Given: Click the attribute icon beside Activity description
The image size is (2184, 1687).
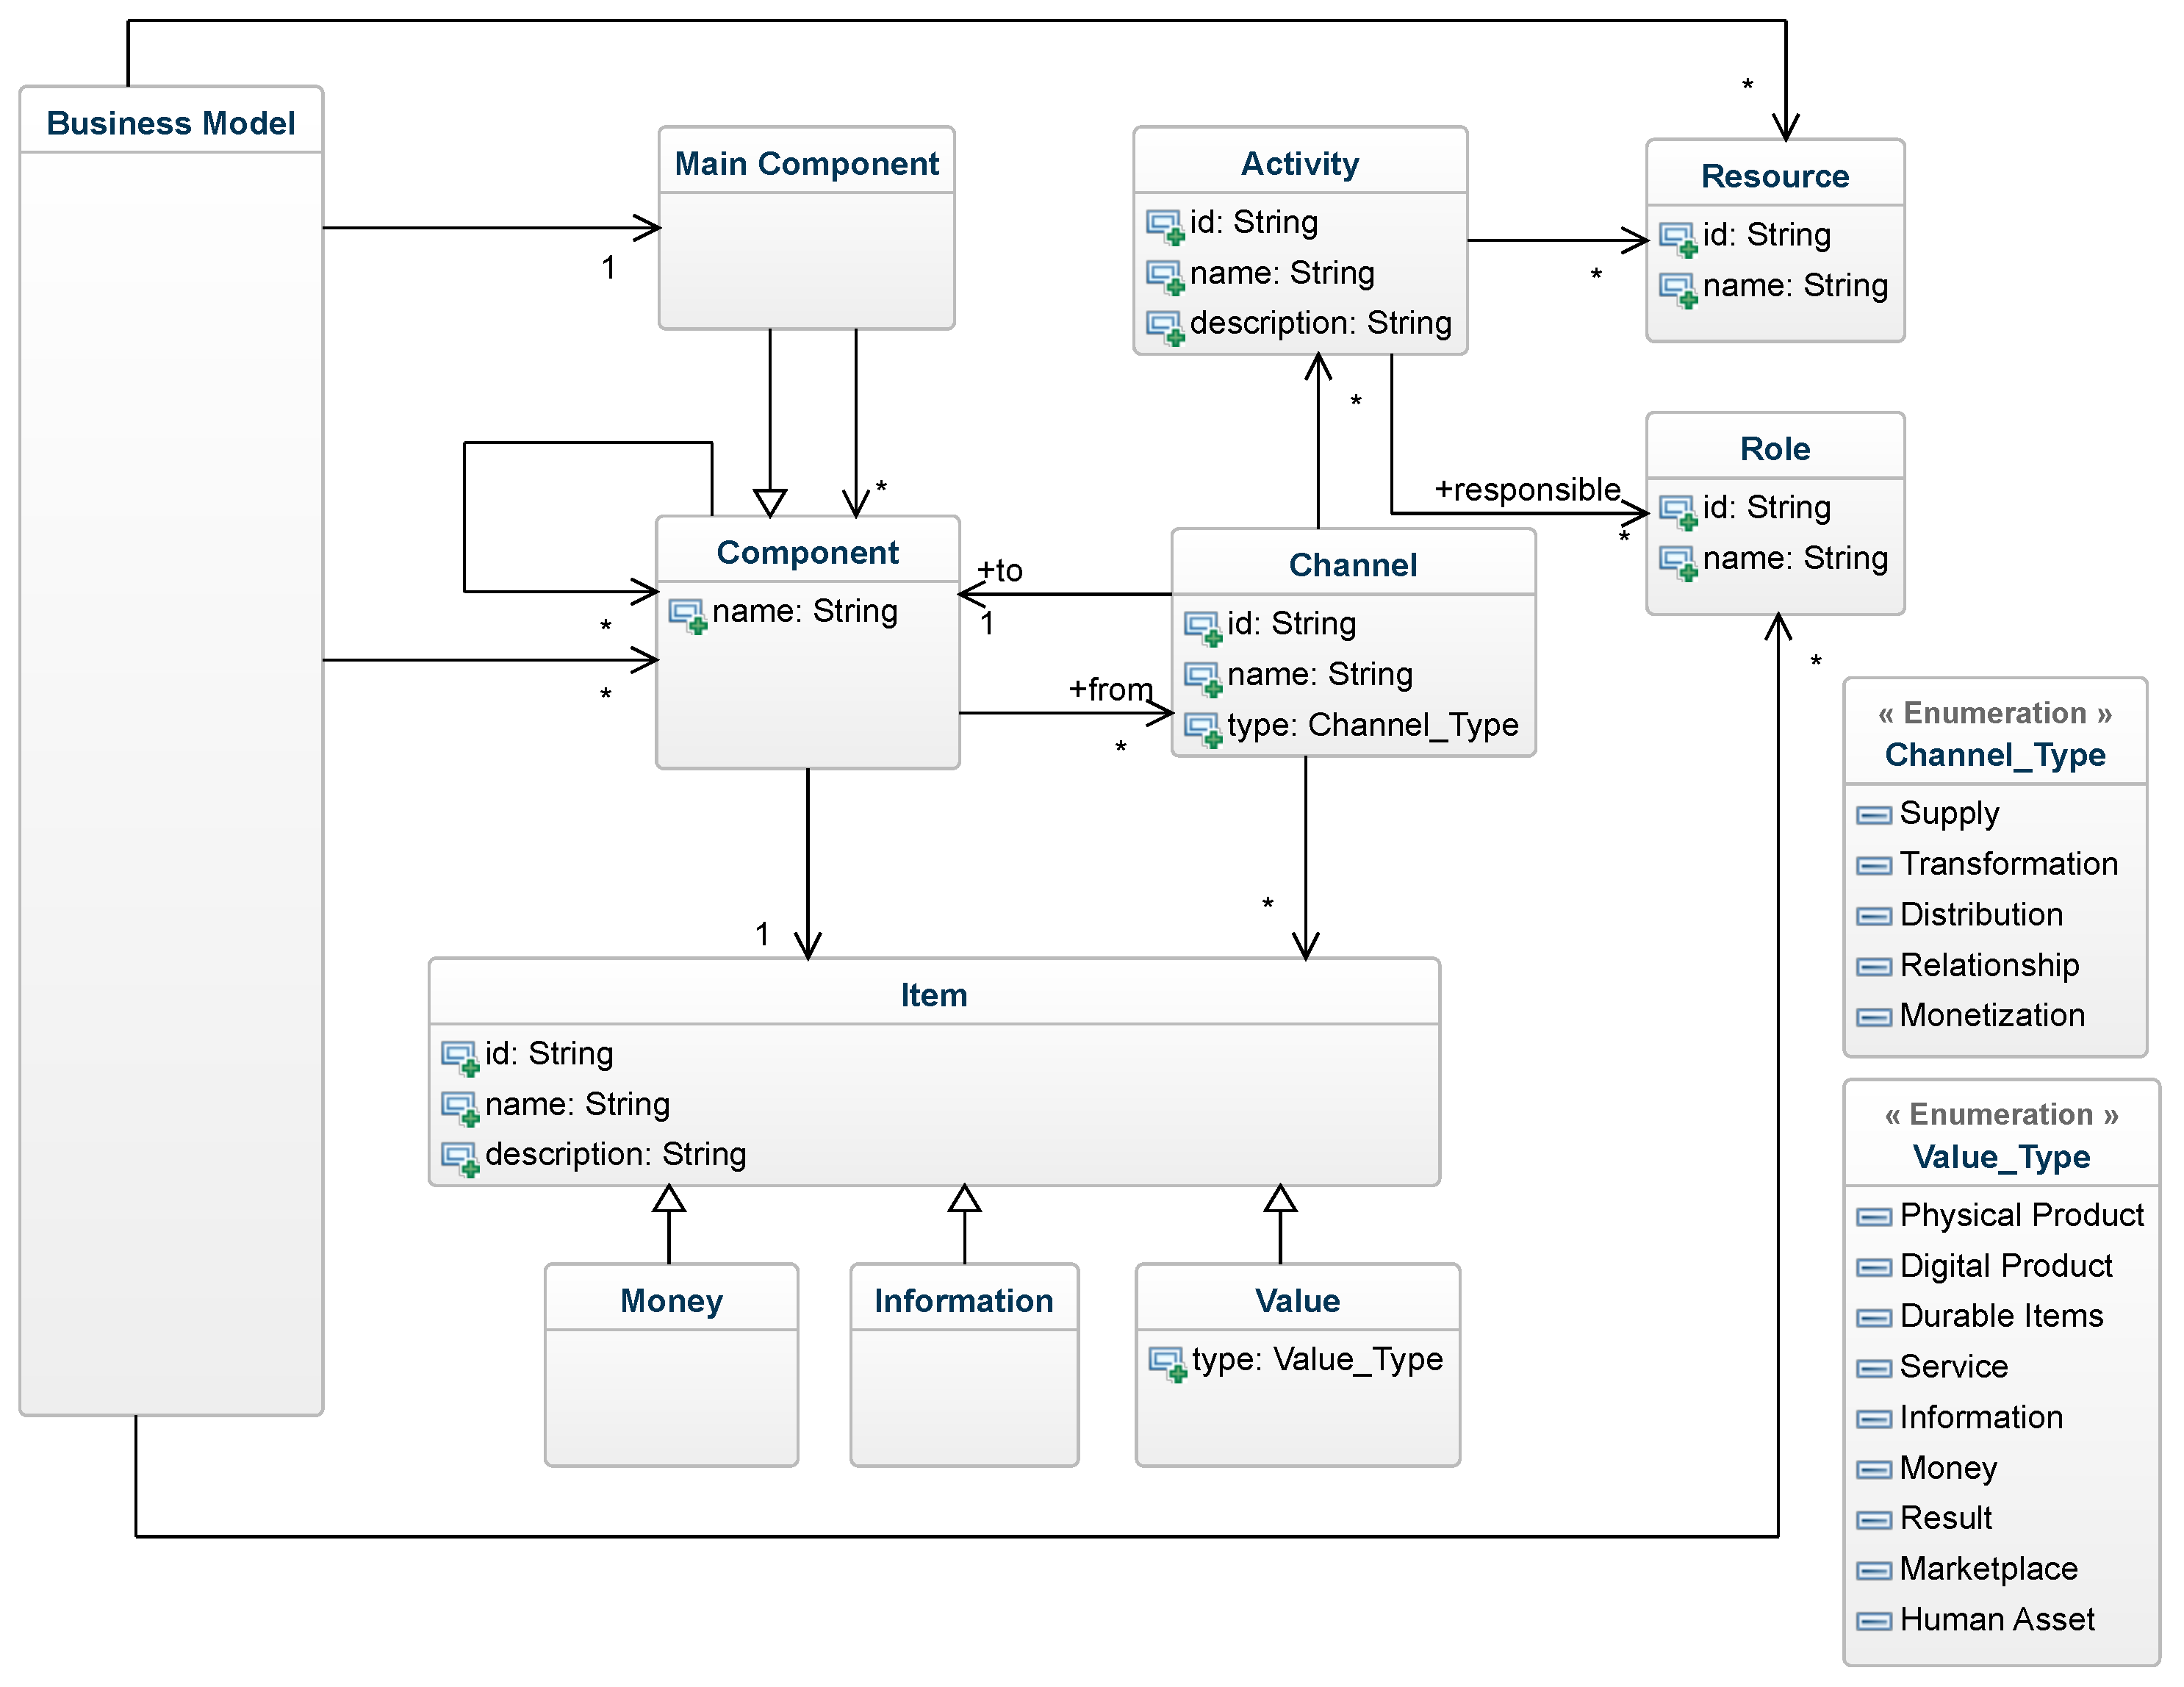Looking at the screenshot, I should pos(1165,327).
